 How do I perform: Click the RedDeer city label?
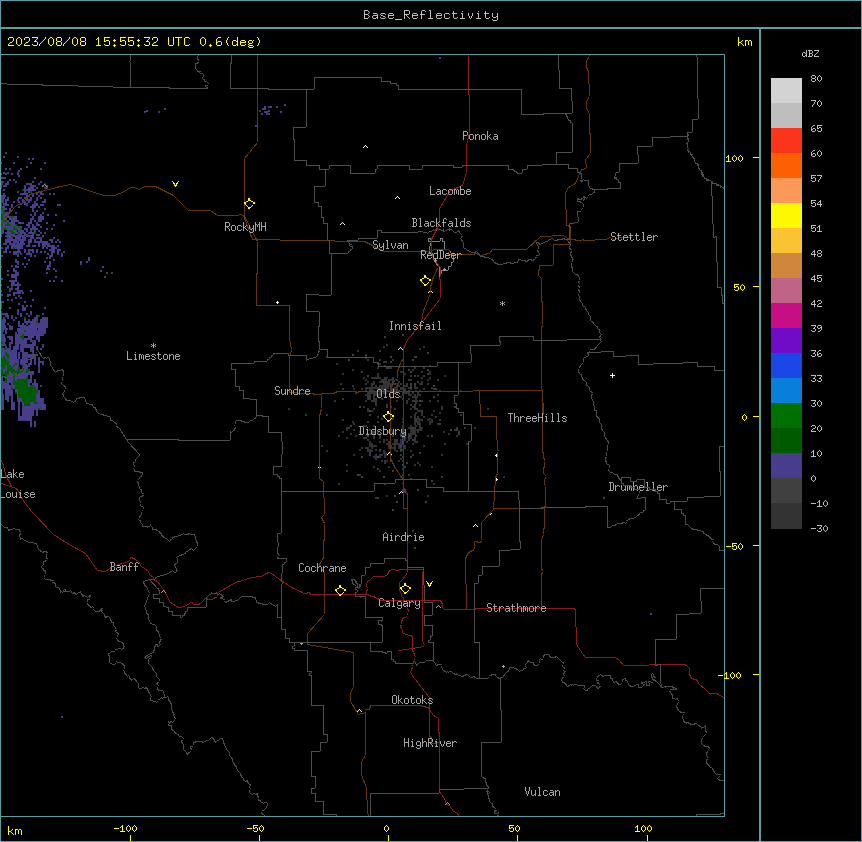tap(441, 255)
